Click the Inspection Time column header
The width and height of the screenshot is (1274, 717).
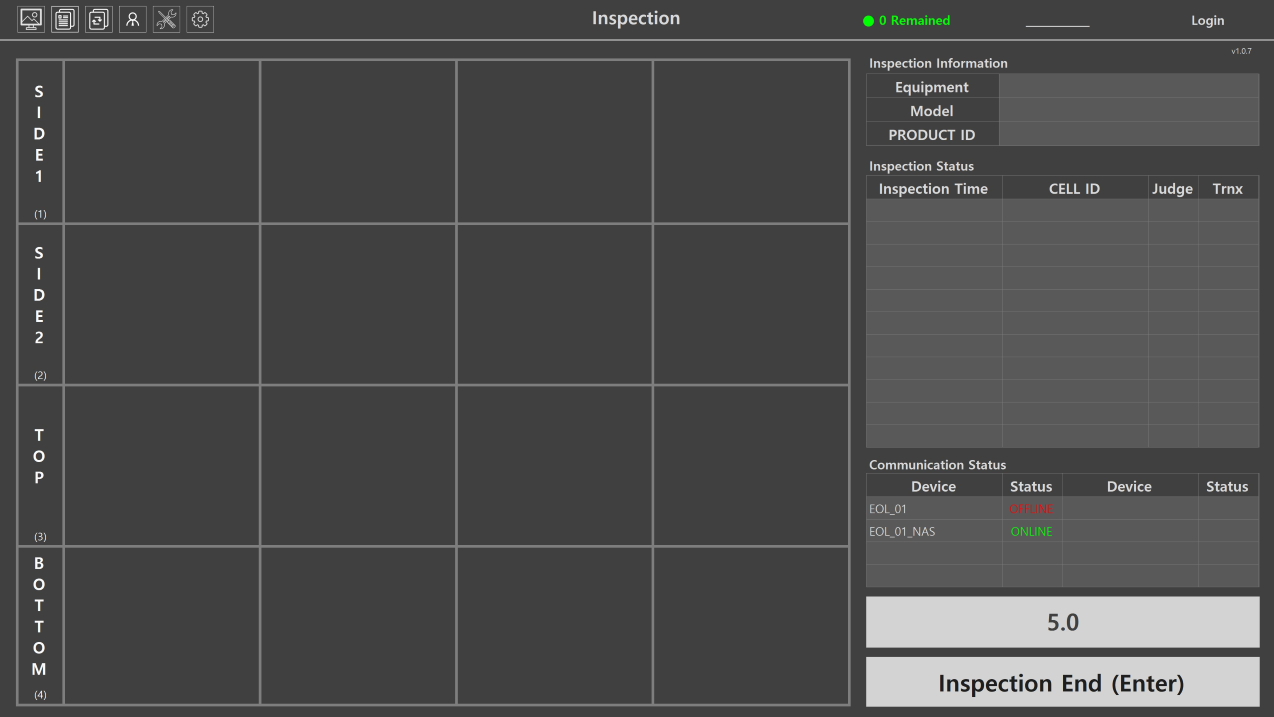(x=933, y=189)
